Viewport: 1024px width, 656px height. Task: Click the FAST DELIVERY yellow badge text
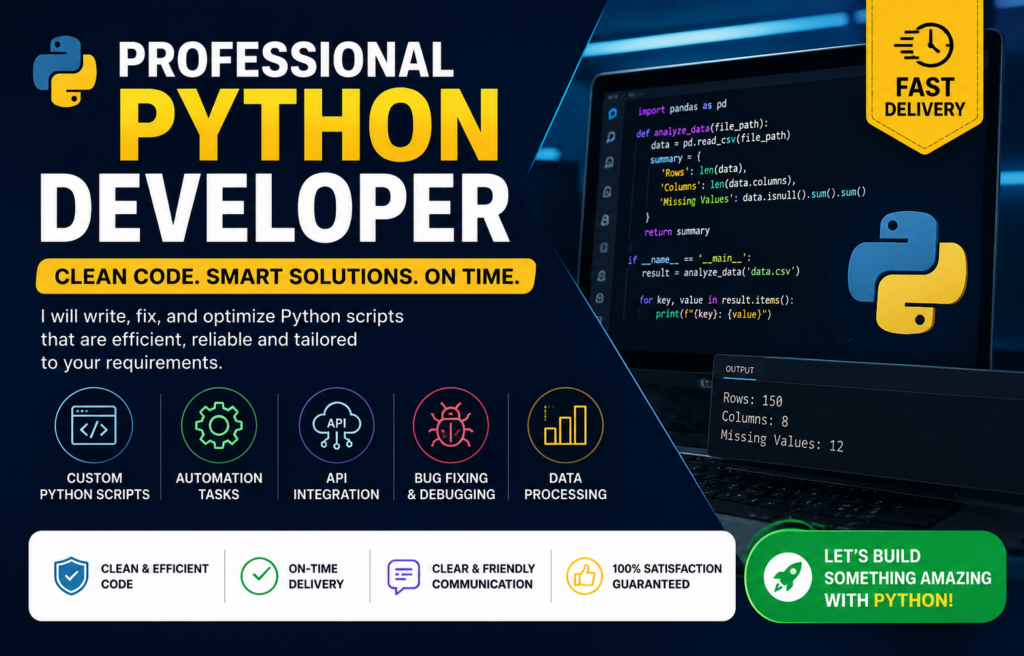click(x=925, y=97)
